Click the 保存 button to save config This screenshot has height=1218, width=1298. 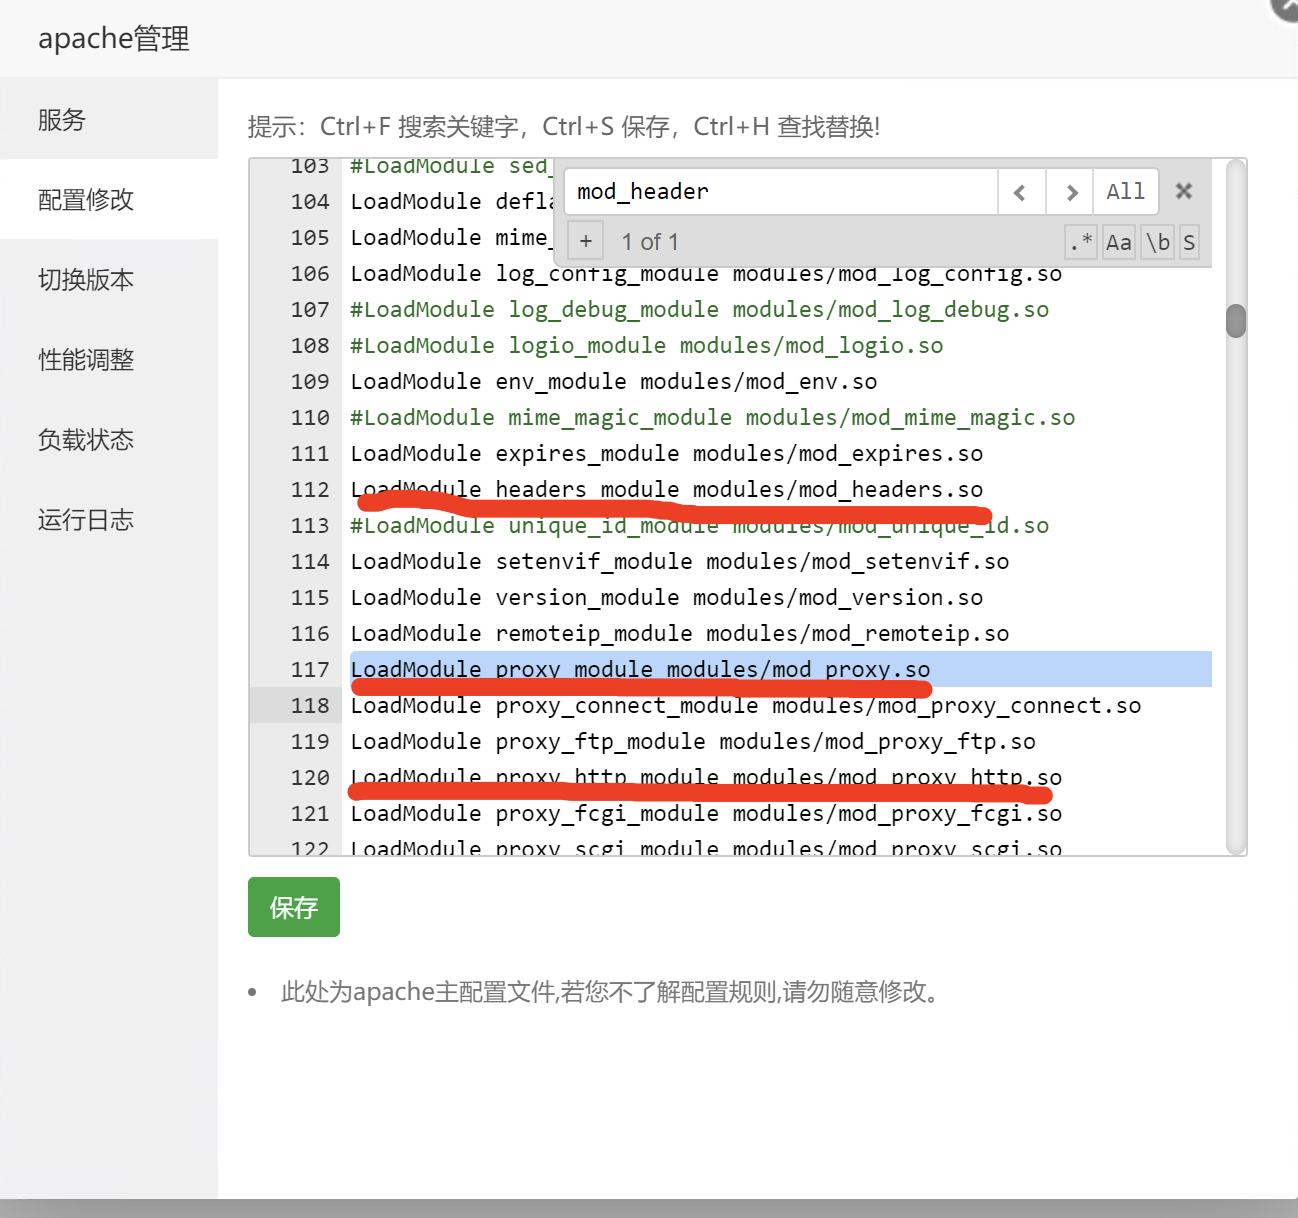click(293, 907)
